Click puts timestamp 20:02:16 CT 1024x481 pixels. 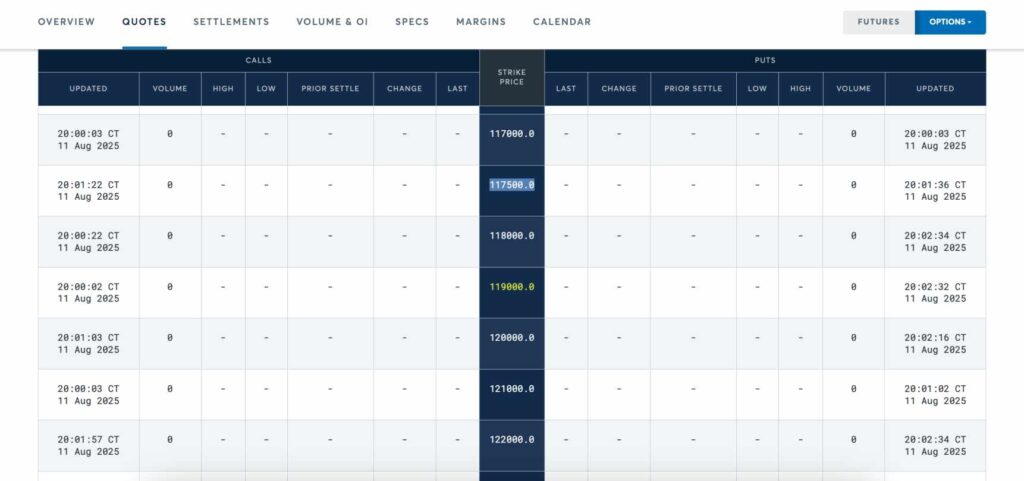coord(935,337)
